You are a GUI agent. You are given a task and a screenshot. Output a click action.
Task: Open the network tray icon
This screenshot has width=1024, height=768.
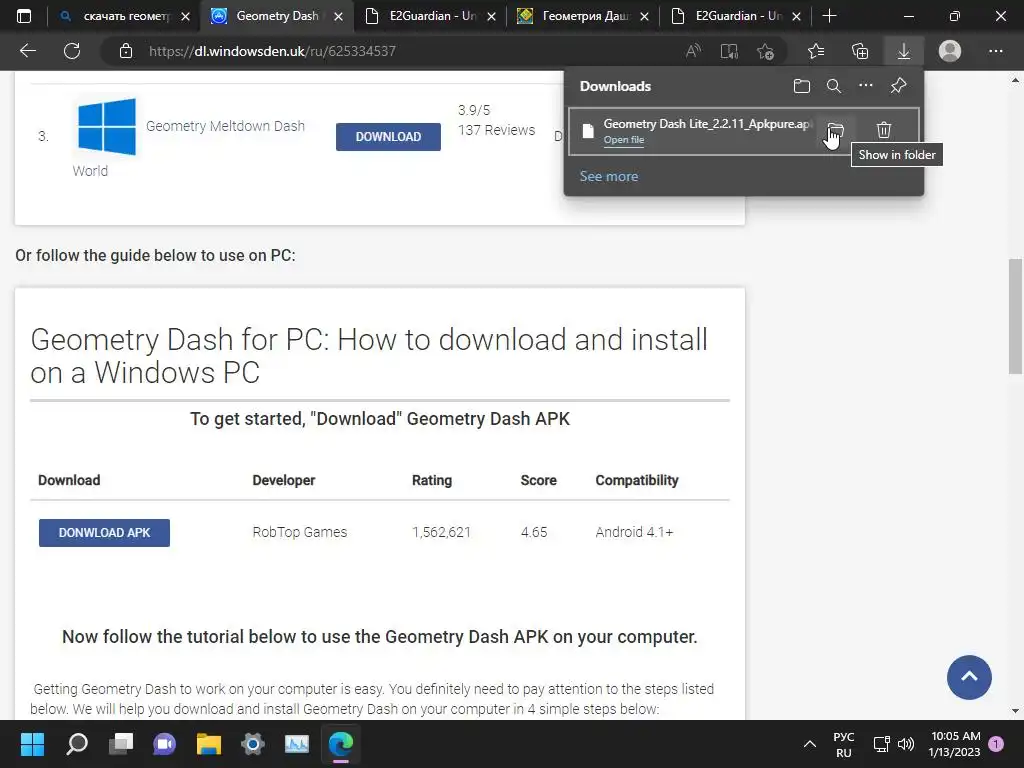point(882,744)
